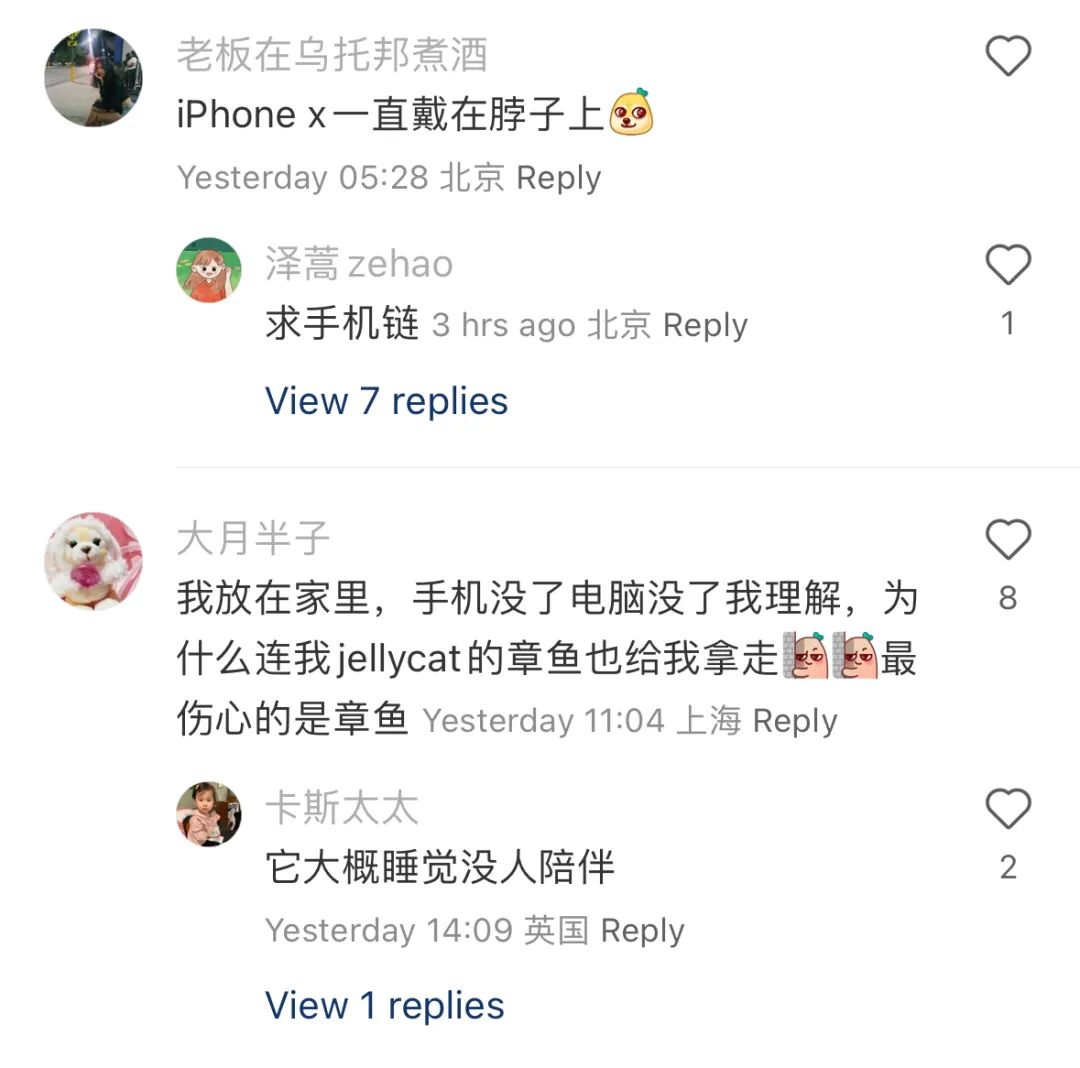
Task: Open 老板在乌托邦煮酒's profile avatar
Action: point(93,78)
